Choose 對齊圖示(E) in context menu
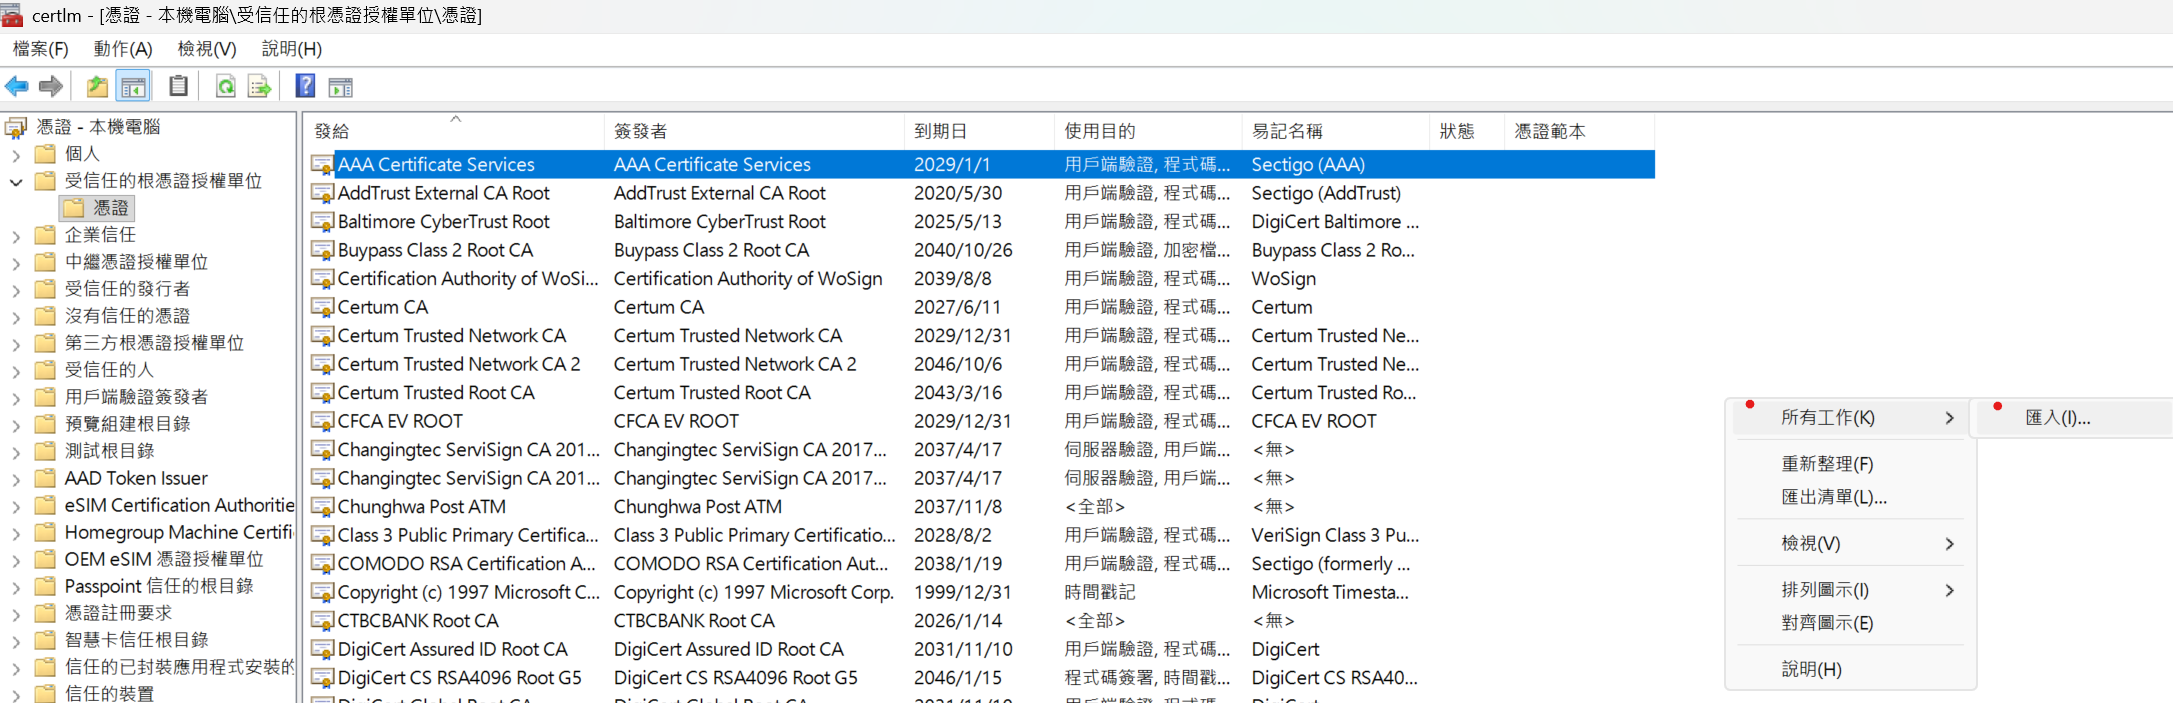 point(1851,623)
